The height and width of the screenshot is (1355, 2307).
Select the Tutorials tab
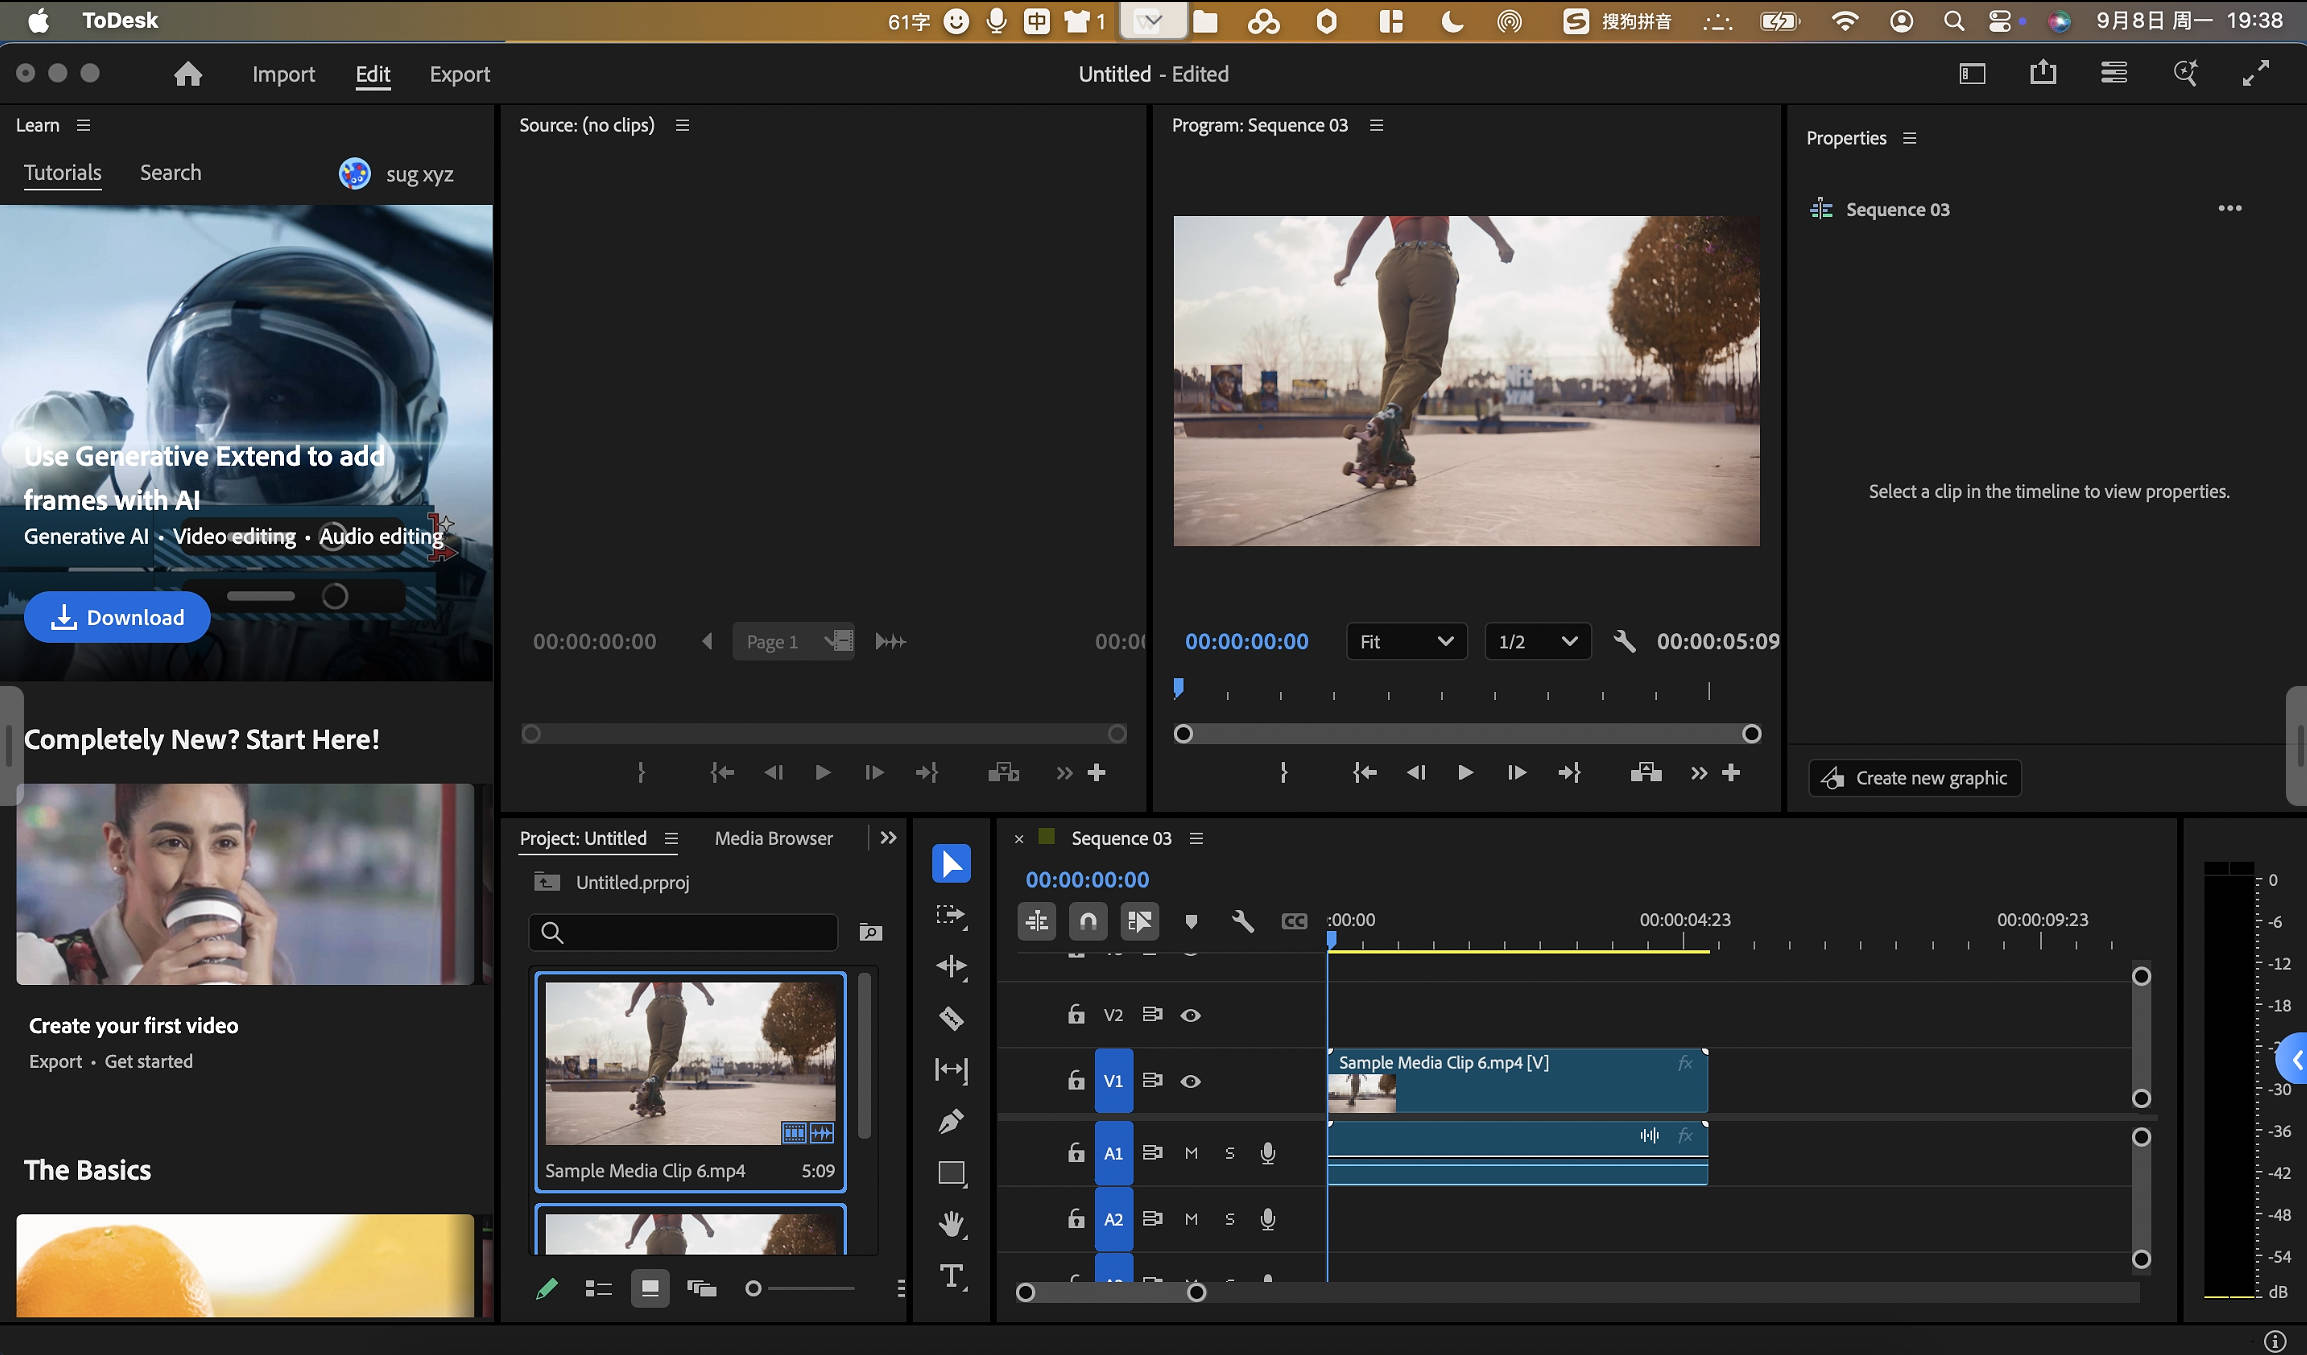click(62, 172)
